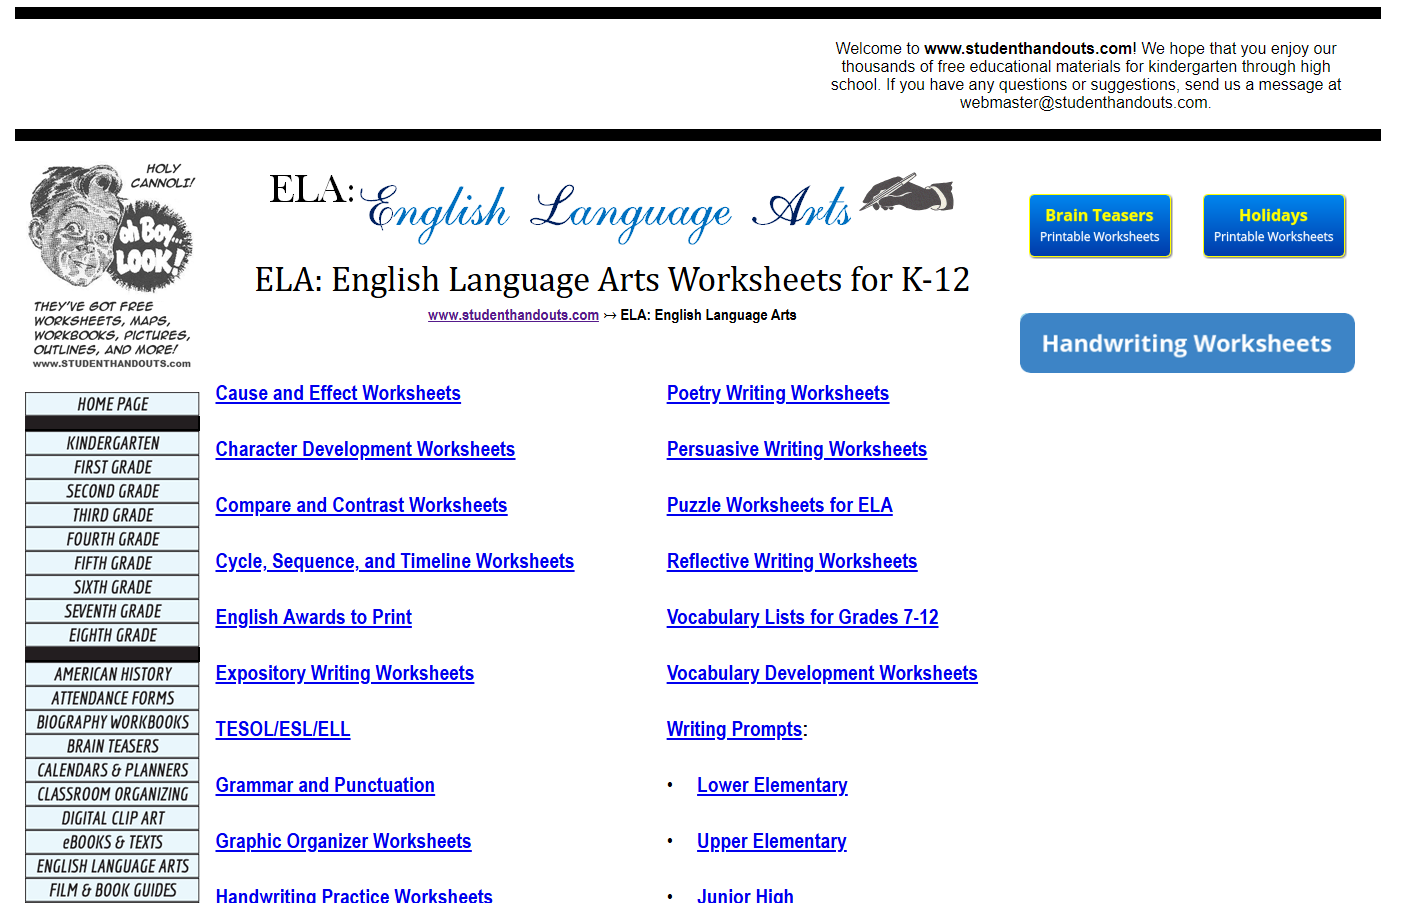The image size is (1402, 903).
Task: Click the Handwriting Worksheets blue banner
Action: pyautogui.click(x=1186, y=343)
